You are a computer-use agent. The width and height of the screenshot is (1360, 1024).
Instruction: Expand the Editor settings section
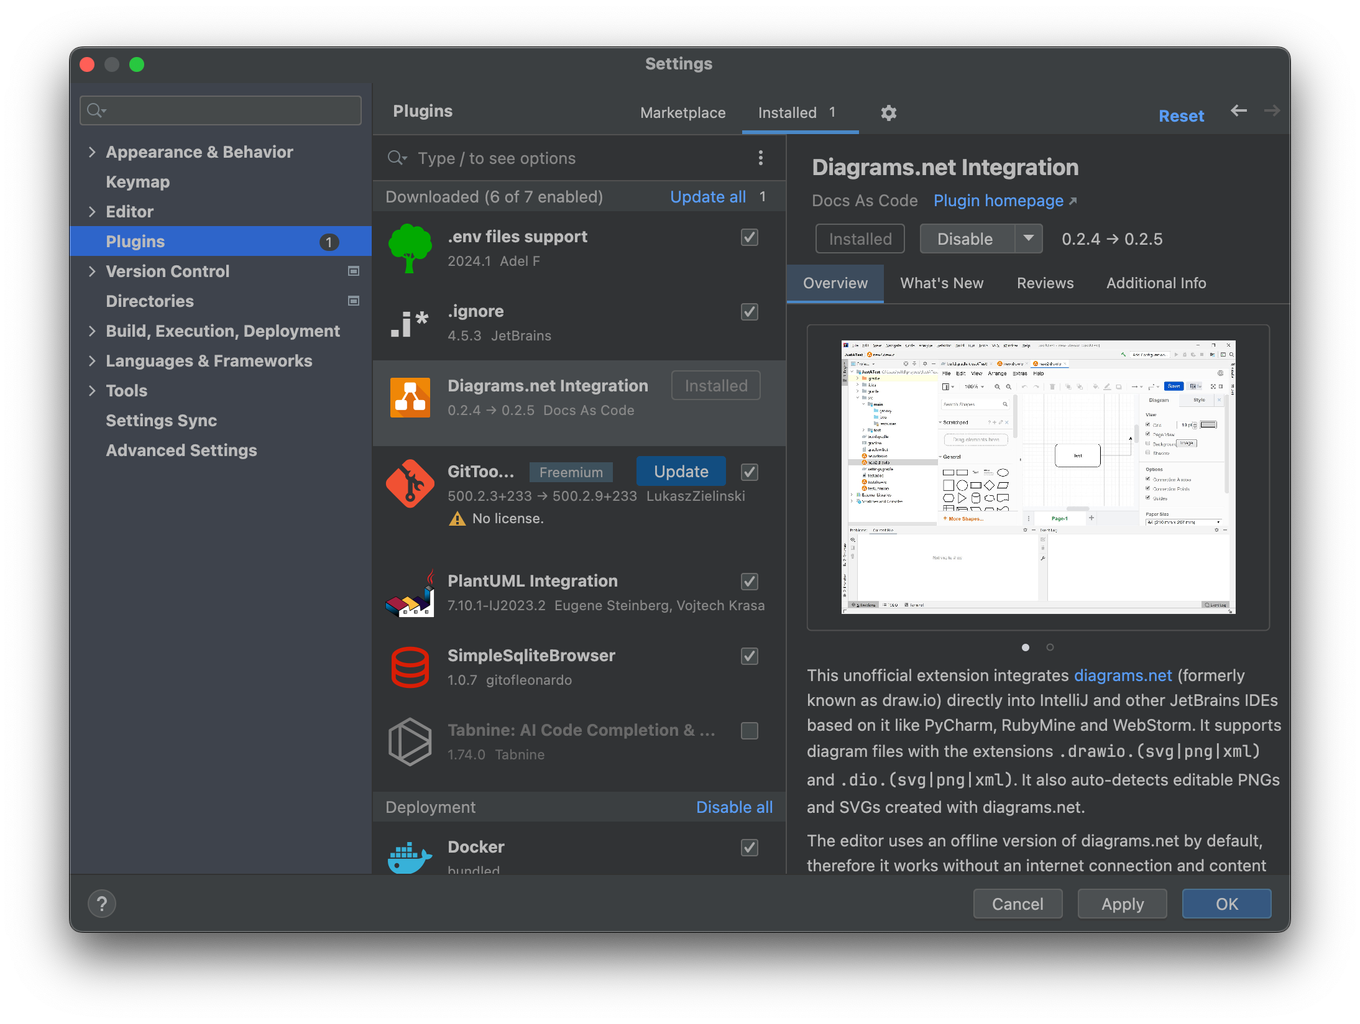(92, 212)
